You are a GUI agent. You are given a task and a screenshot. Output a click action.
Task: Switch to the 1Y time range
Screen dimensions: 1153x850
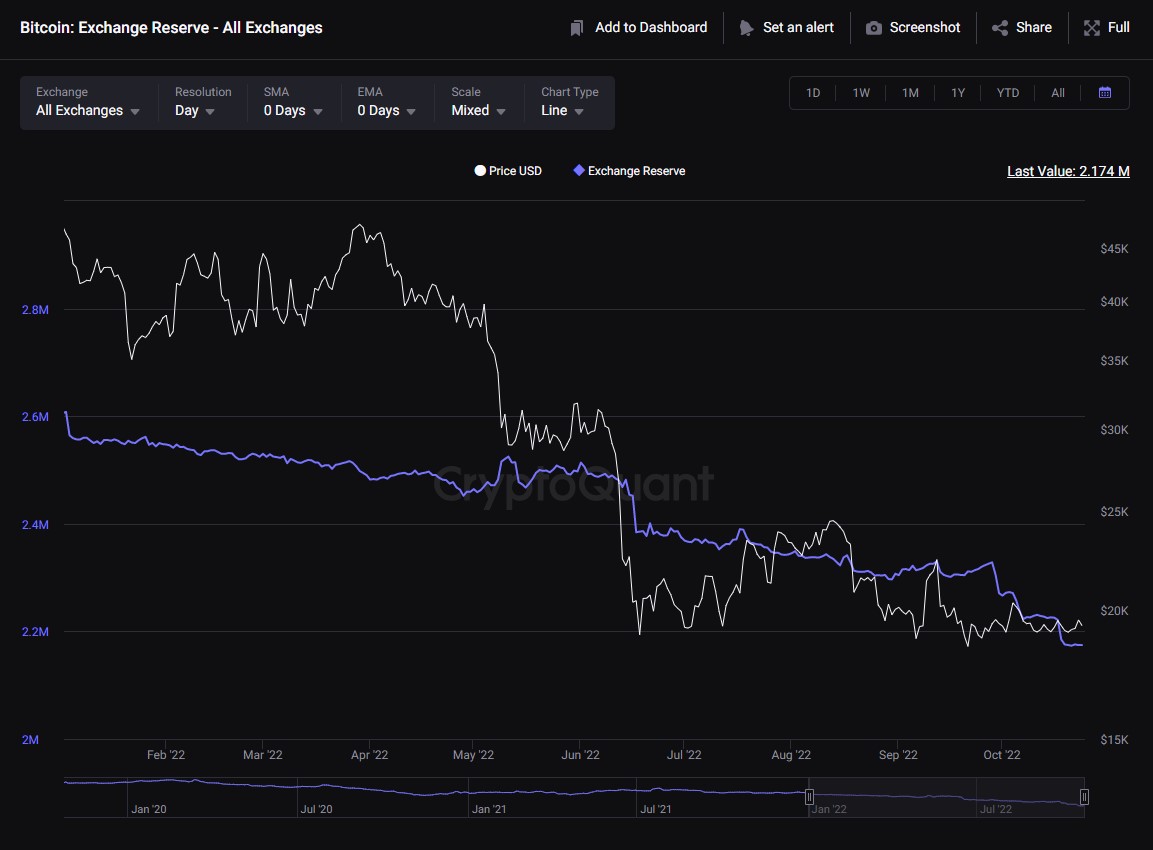[x=958, y=92]
